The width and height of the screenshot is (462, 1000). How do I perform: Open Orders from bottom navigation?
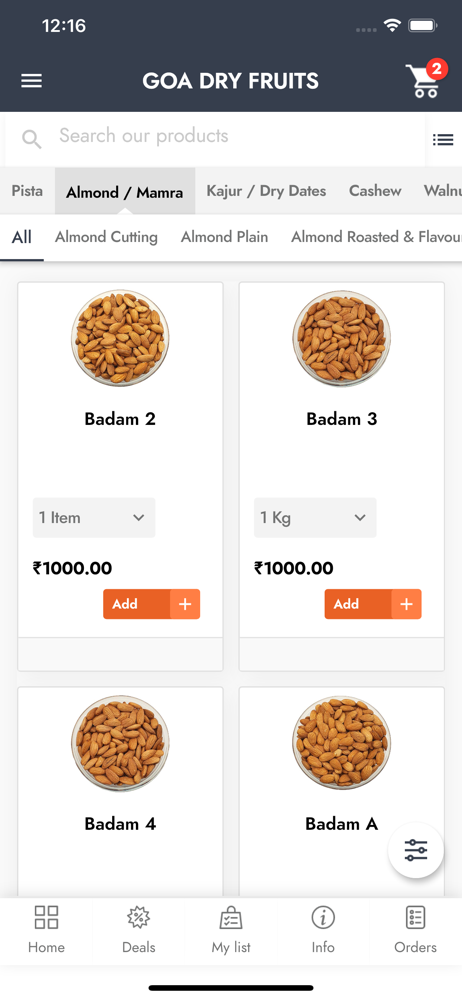pos(415,930)
